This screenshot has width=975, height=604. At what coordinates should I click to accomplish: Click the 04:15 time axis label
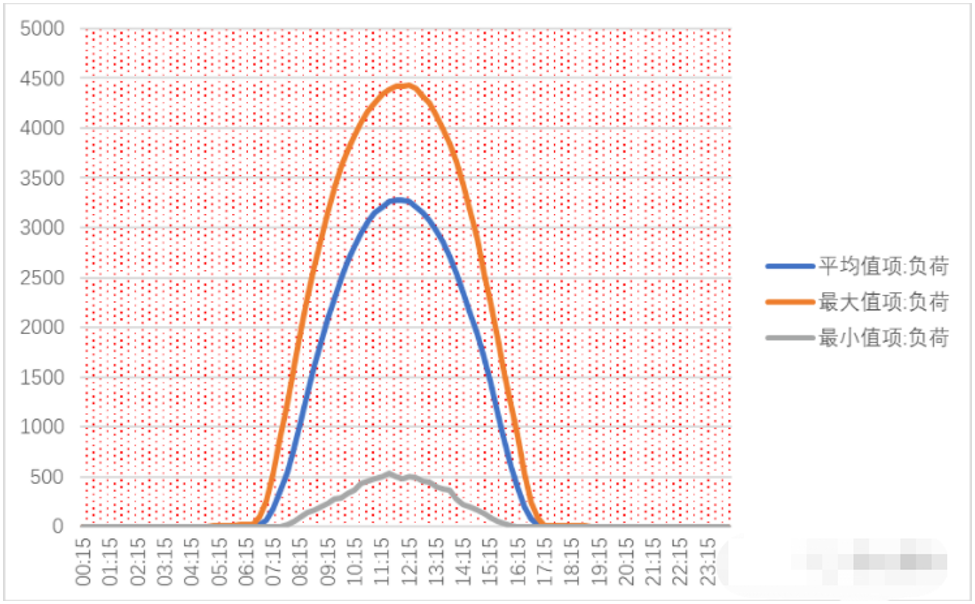tap(192, 562)
